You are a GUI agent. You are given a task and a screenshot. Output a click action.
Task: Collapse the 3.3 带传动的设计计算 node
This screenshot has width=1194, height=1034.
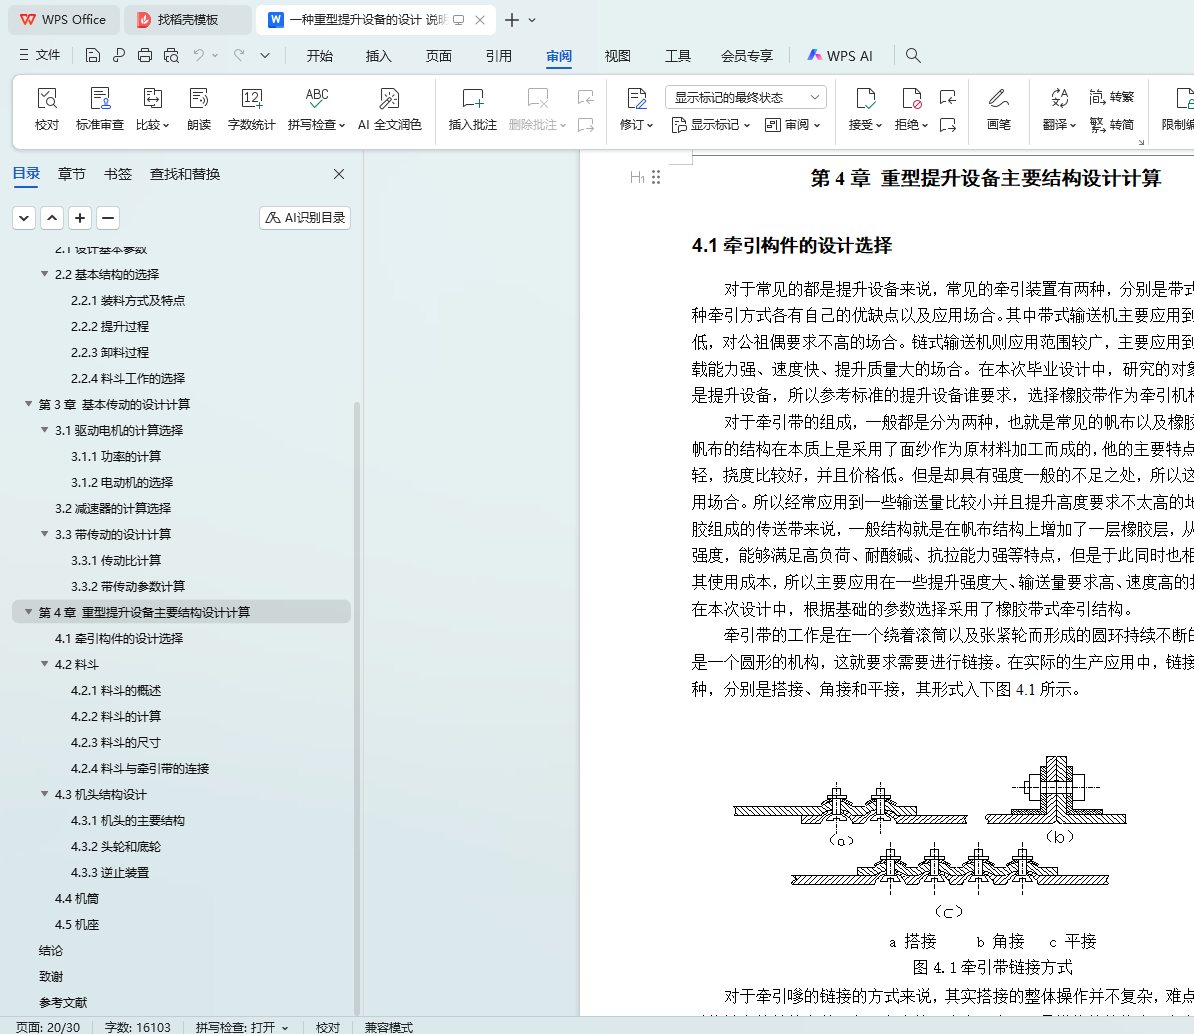(44, 534)
